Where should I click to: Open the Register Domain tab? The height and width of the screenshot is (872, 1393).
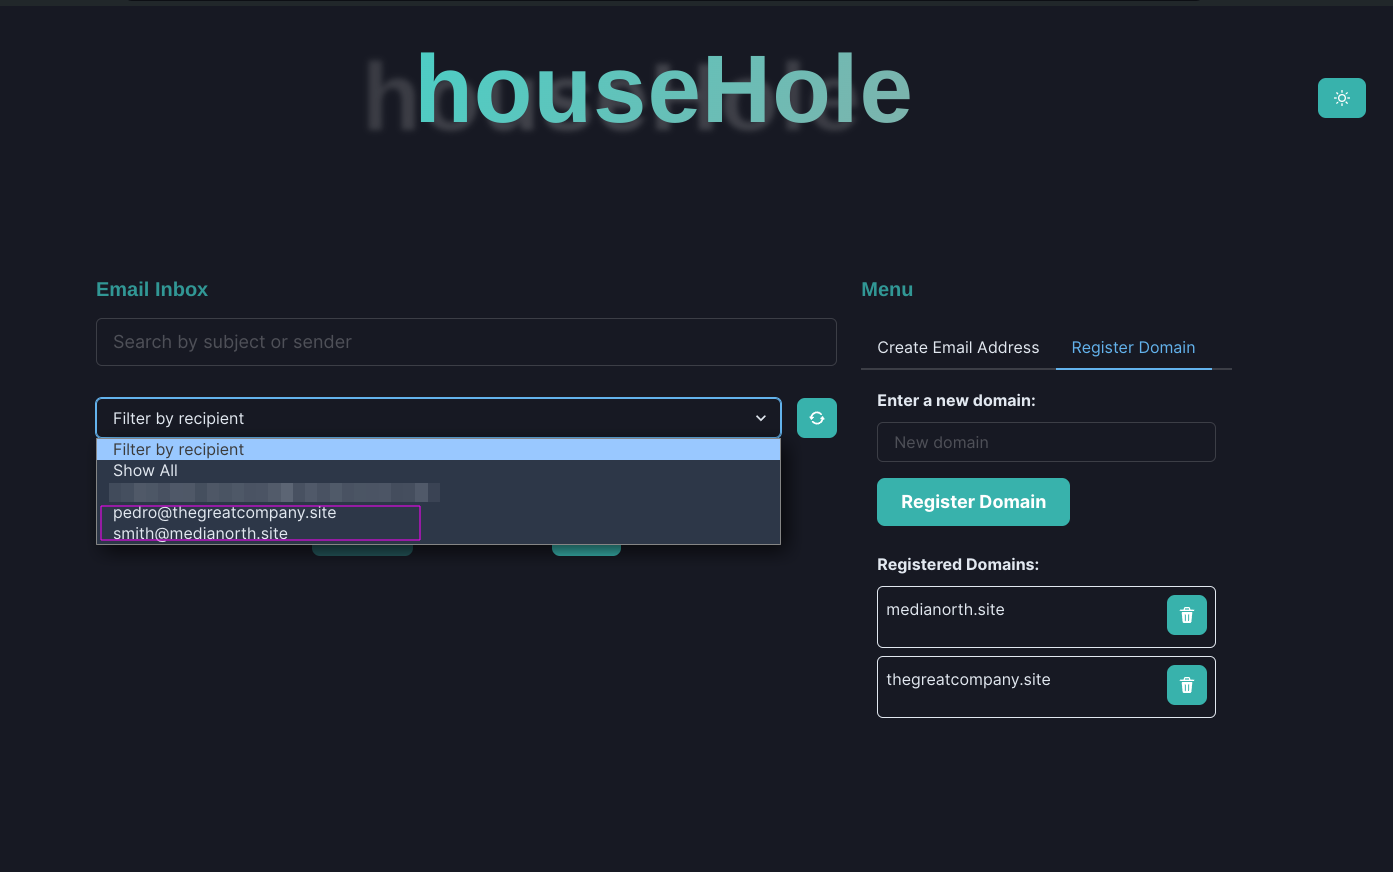tap(1133, 347)
